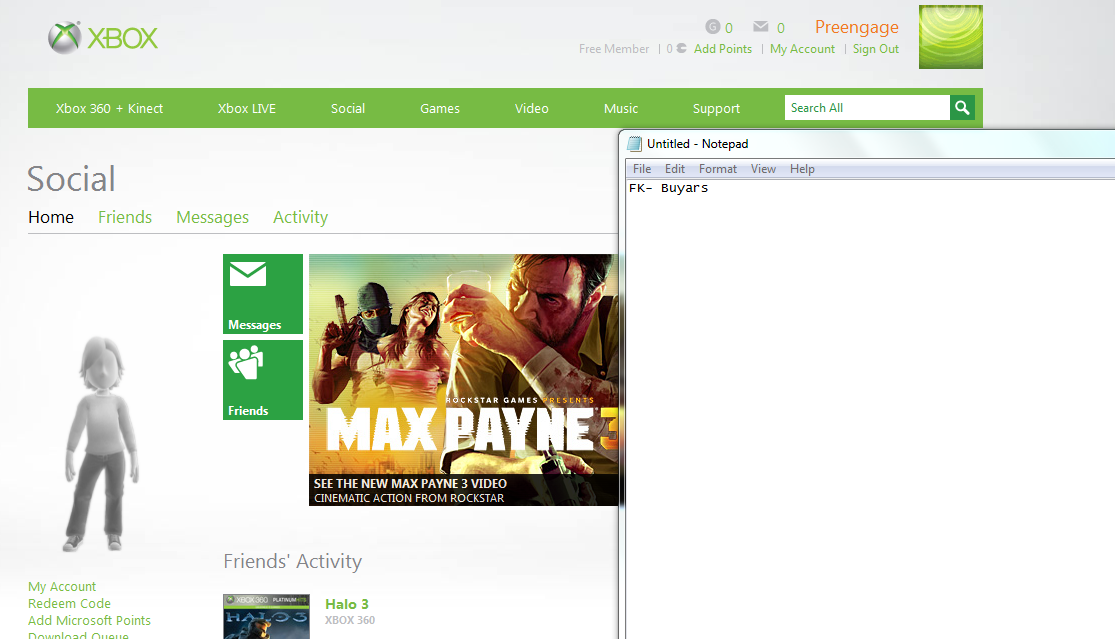Open Notepad Format menu
The image size is (1115, 639).
tap(717, 169)
